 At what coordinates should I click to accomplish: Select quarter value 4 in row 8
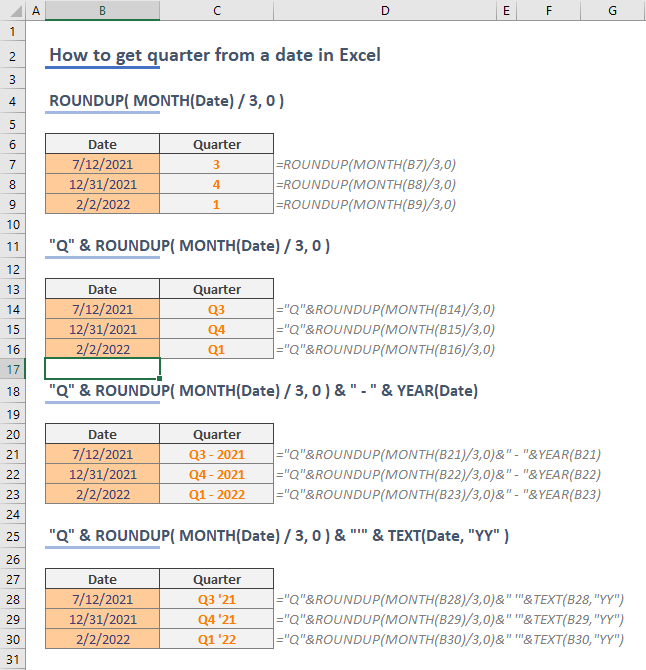click(x=217, y=184)
